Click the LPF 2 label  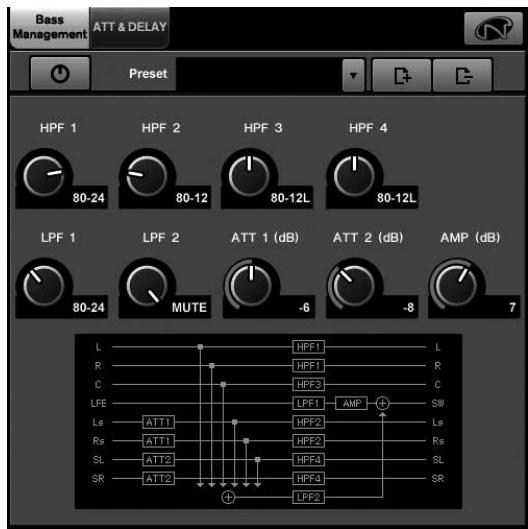(x=161, y=238)
